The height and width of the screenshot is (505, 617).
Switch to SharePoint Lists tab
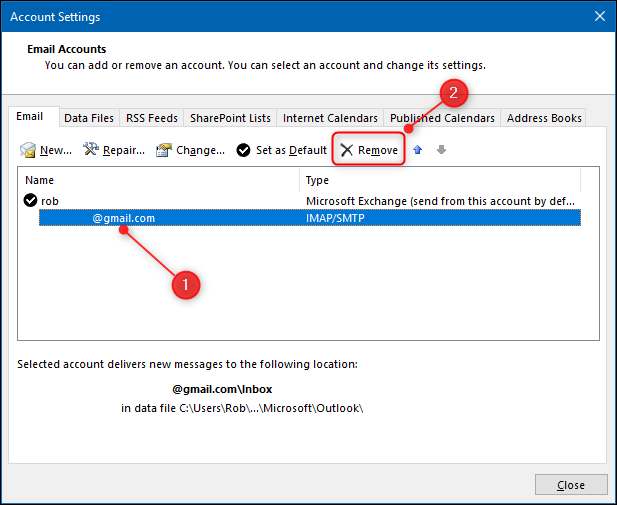(230, 118)
